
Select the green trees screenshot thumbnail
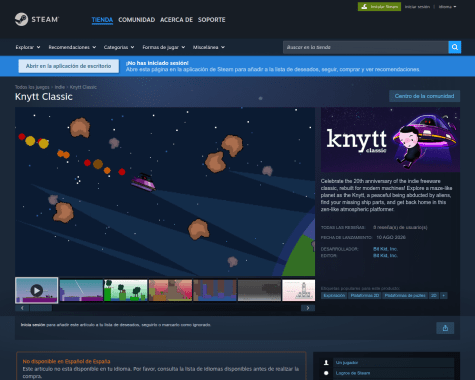coord(126,290)
